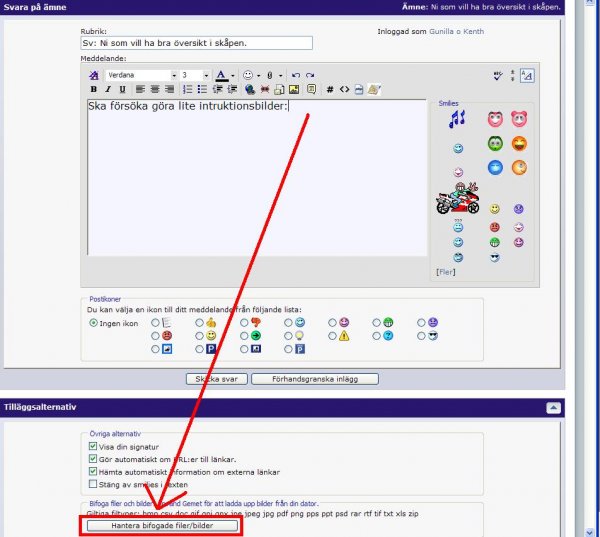Insert the green frog-face smiley
Image resolution: width=600 pixels, height=537 pixels.
[495, 143]
